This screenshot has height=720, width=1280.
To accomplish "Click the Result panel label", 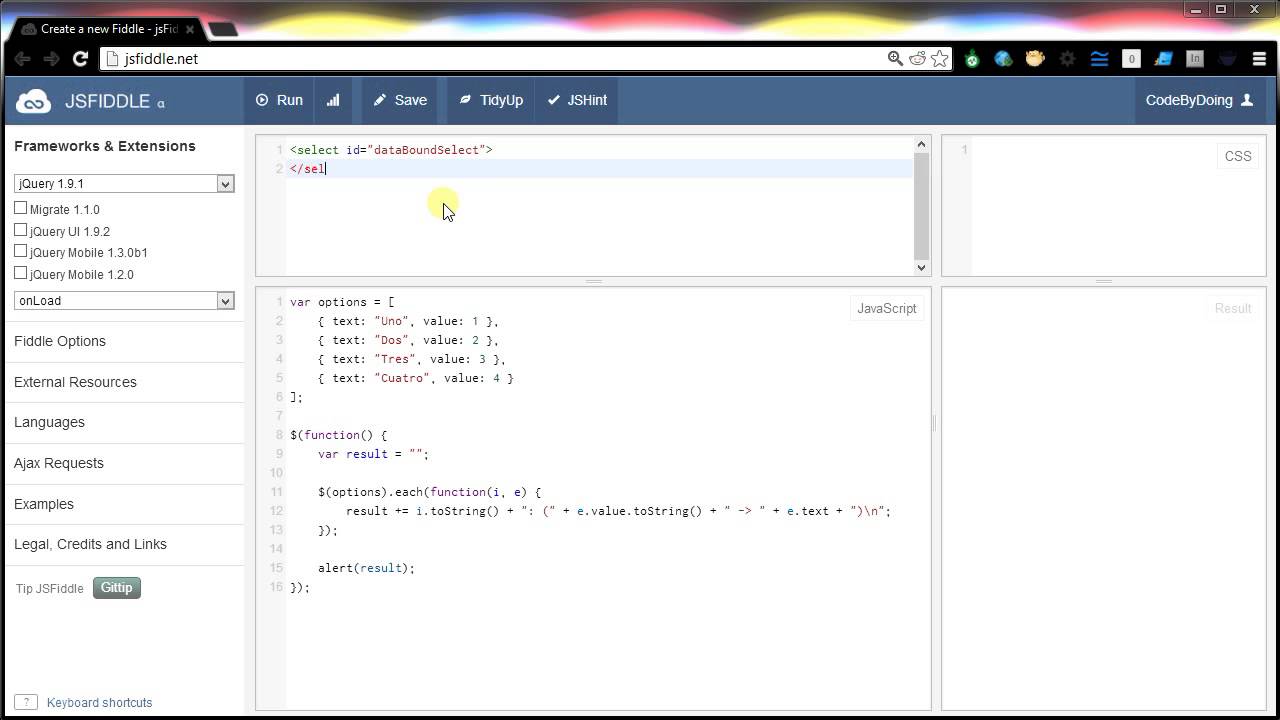I will pyautogui.click(x=1232, y=308).
